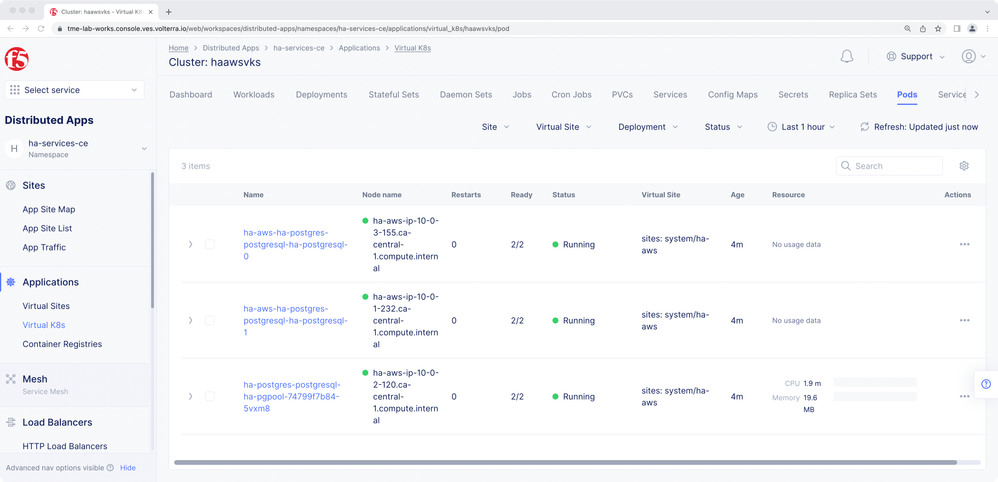The image size is (998, 482).
Task: Tick the pgpool pod row checkbox
Action: [210, 397]
